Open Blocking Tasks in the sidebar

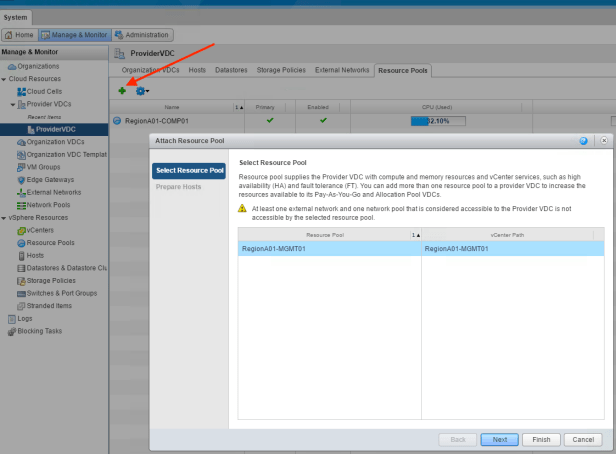click(x=40, y=331)
